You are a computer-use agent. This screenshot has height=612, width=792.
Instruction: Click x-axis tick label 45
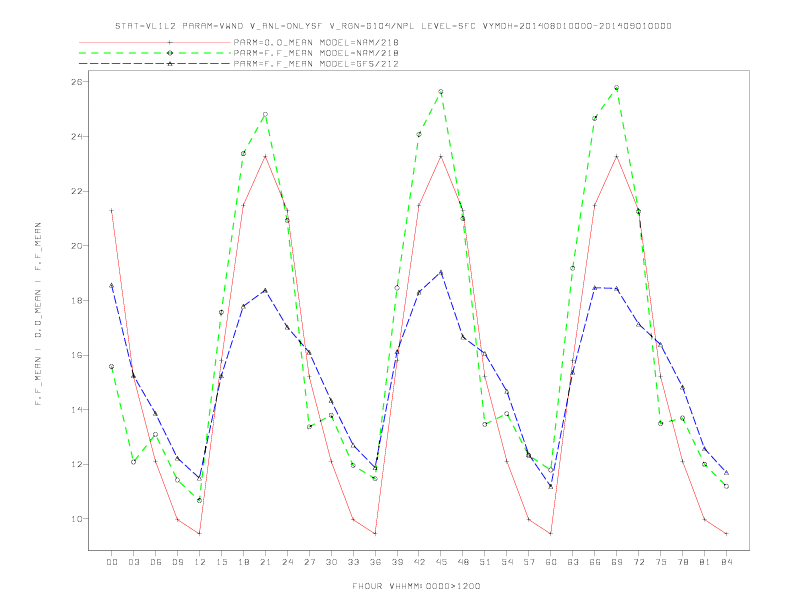(x=441, y=562)
